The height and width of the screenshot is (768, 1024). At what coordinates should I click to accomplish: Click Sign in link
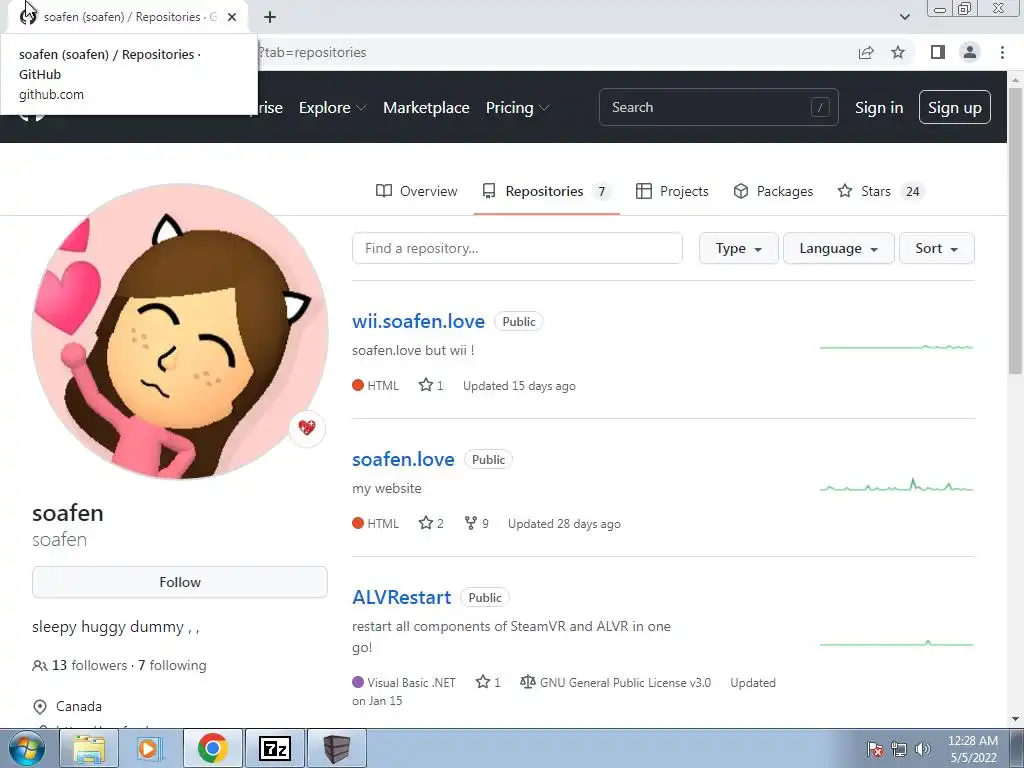coord(879,108)
